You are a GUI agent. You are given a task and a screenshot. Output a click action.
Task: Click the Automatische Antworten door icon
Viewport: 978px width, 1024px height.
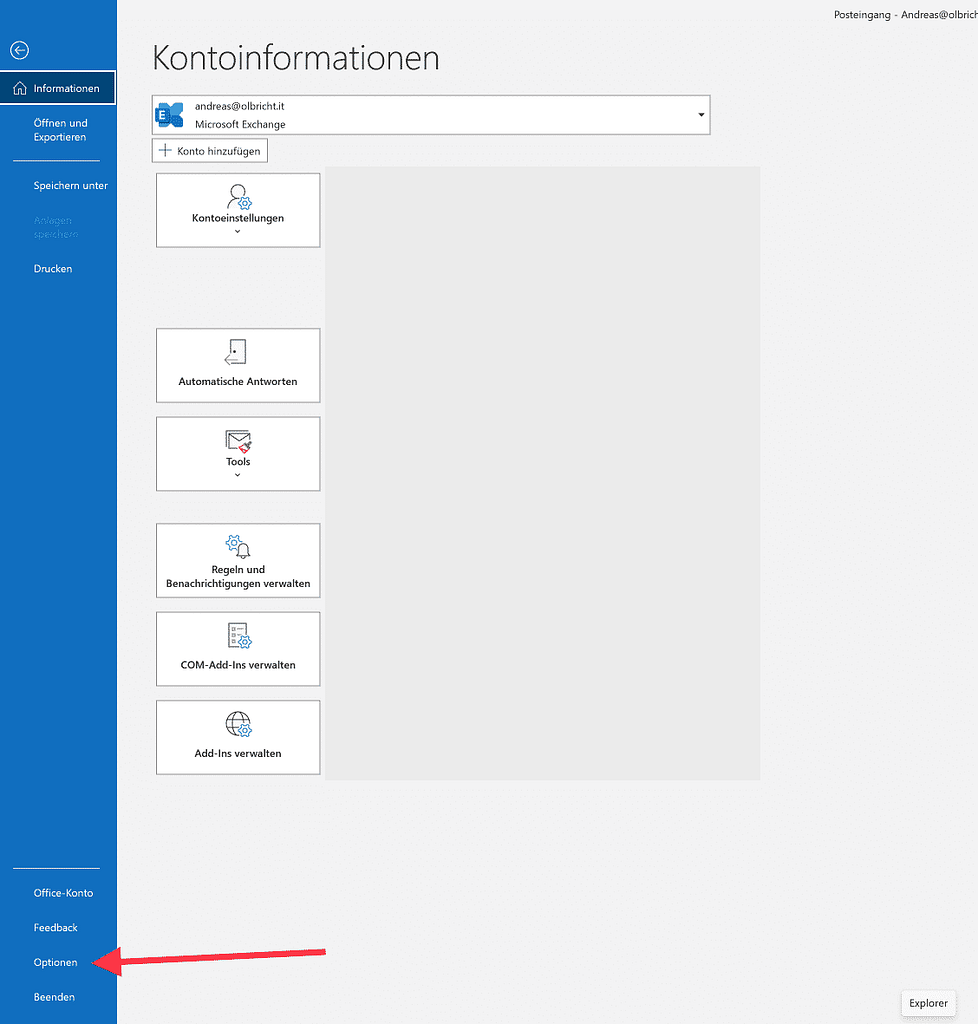(x=236, y=352)
